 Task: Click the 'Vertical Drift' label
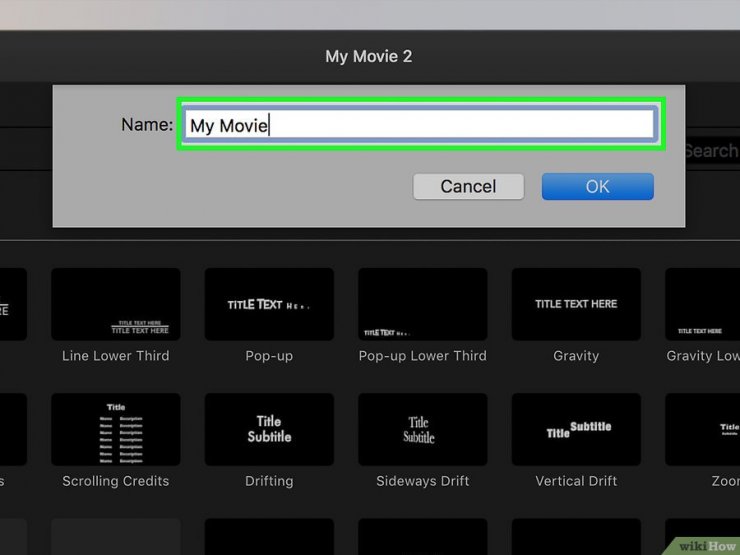(x=576, y=481)
